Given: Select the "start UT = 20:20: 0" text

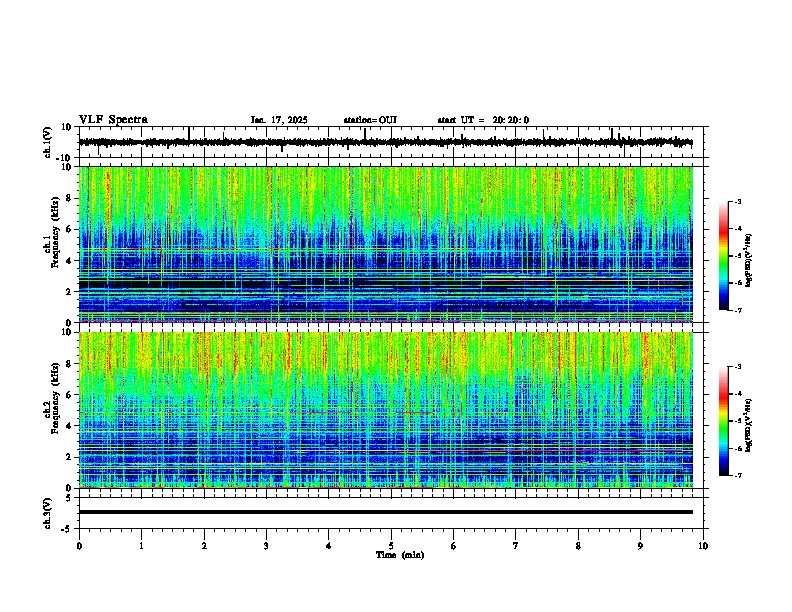Looking at the screenshot, I should tap(483, 120).
